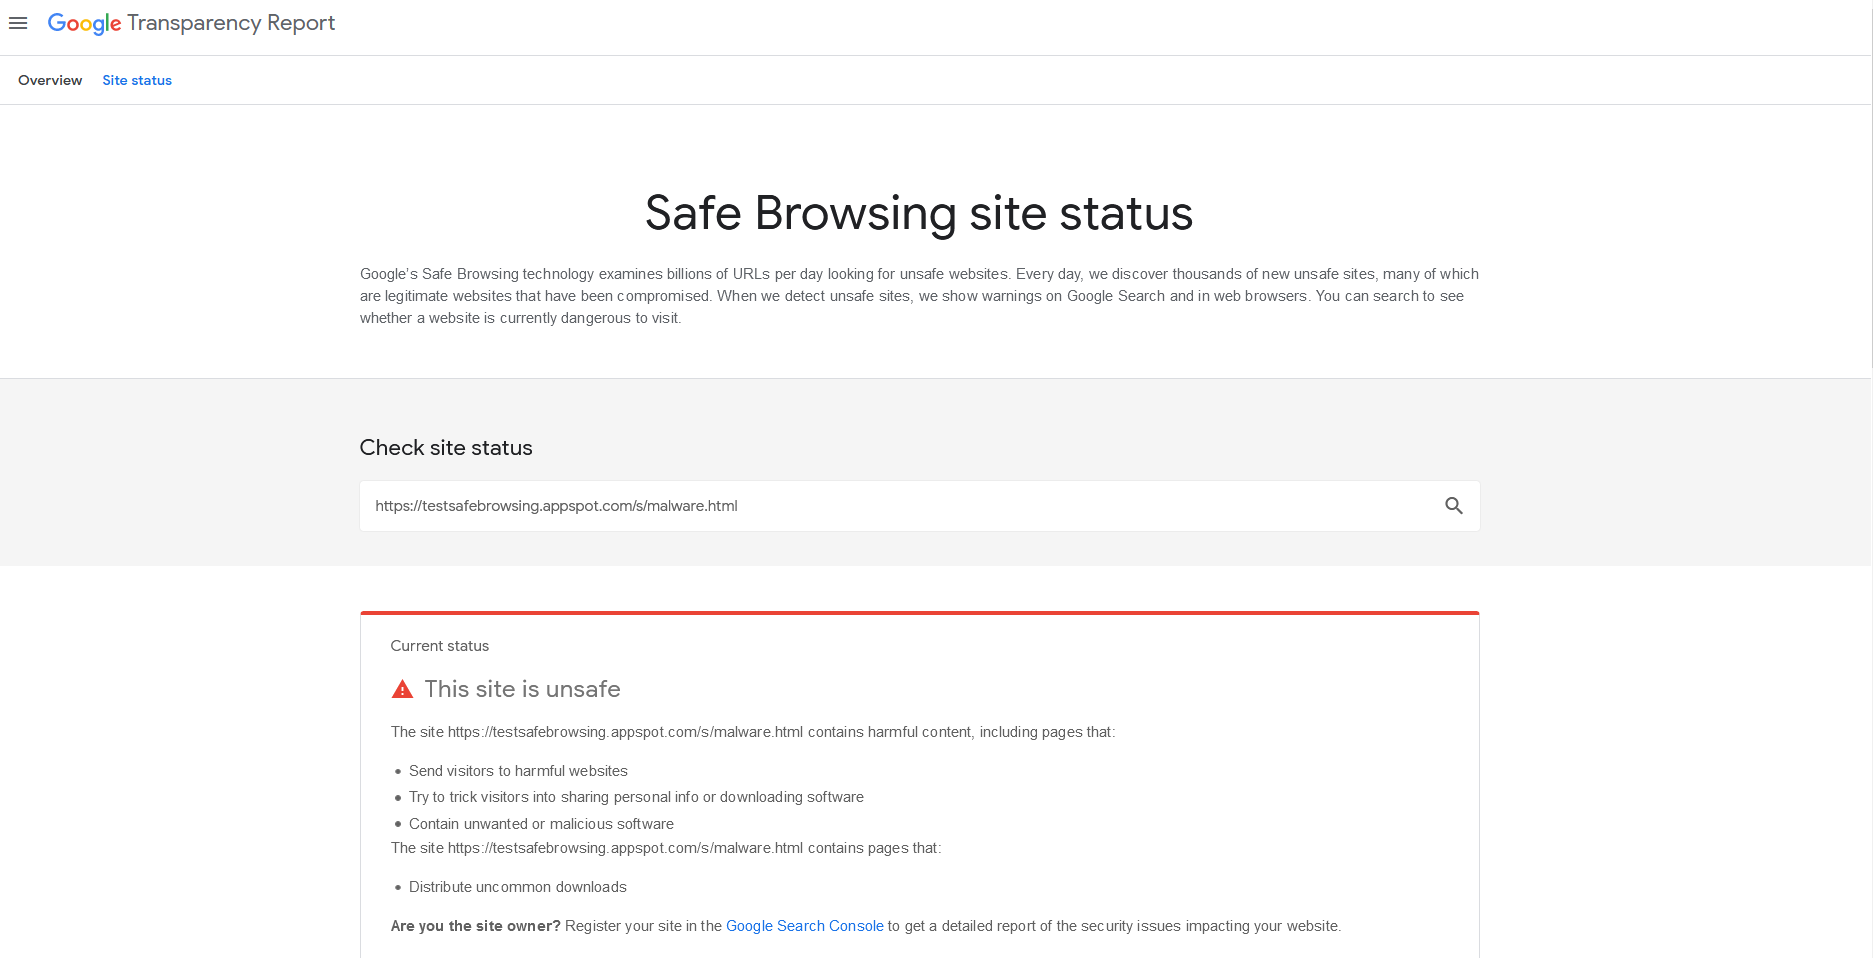Viewport: 1873px width, 958px height.
Task: Click the Transparency Report title
Action: click(230, 22)
